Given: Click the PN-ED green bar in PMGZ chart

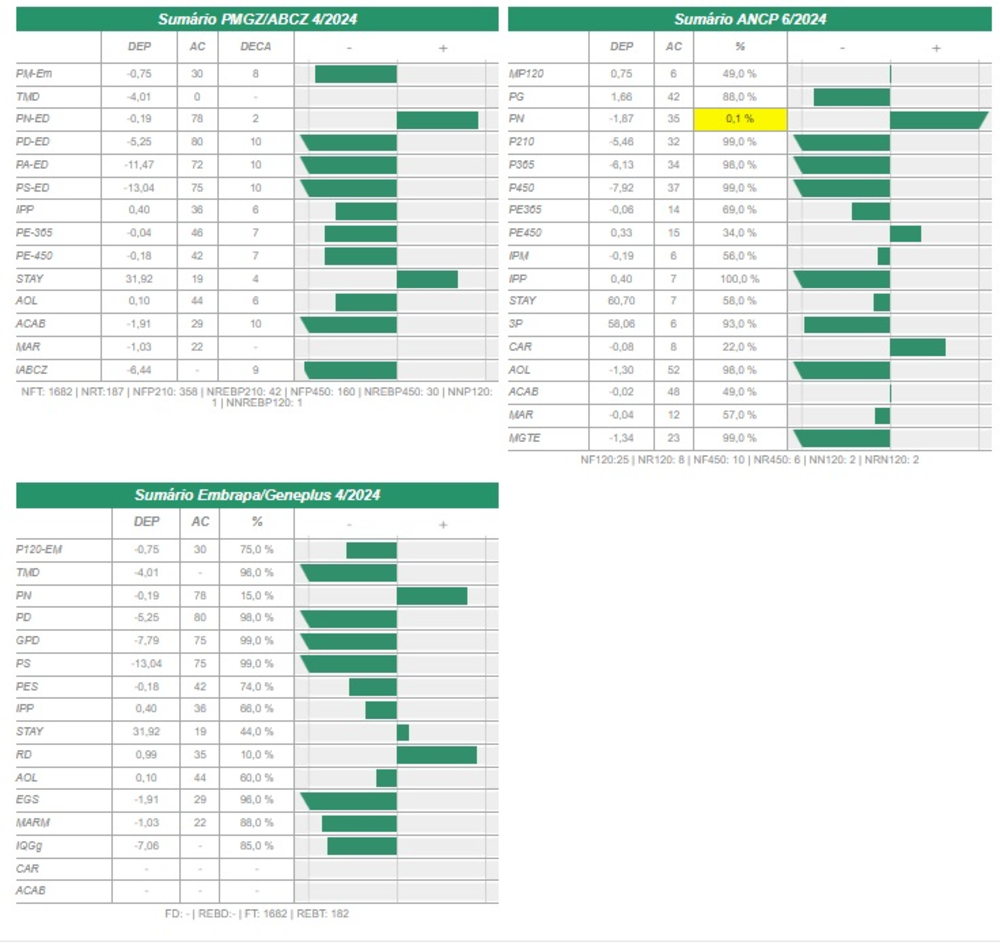Looking at the screenshot, I should 437,120.
